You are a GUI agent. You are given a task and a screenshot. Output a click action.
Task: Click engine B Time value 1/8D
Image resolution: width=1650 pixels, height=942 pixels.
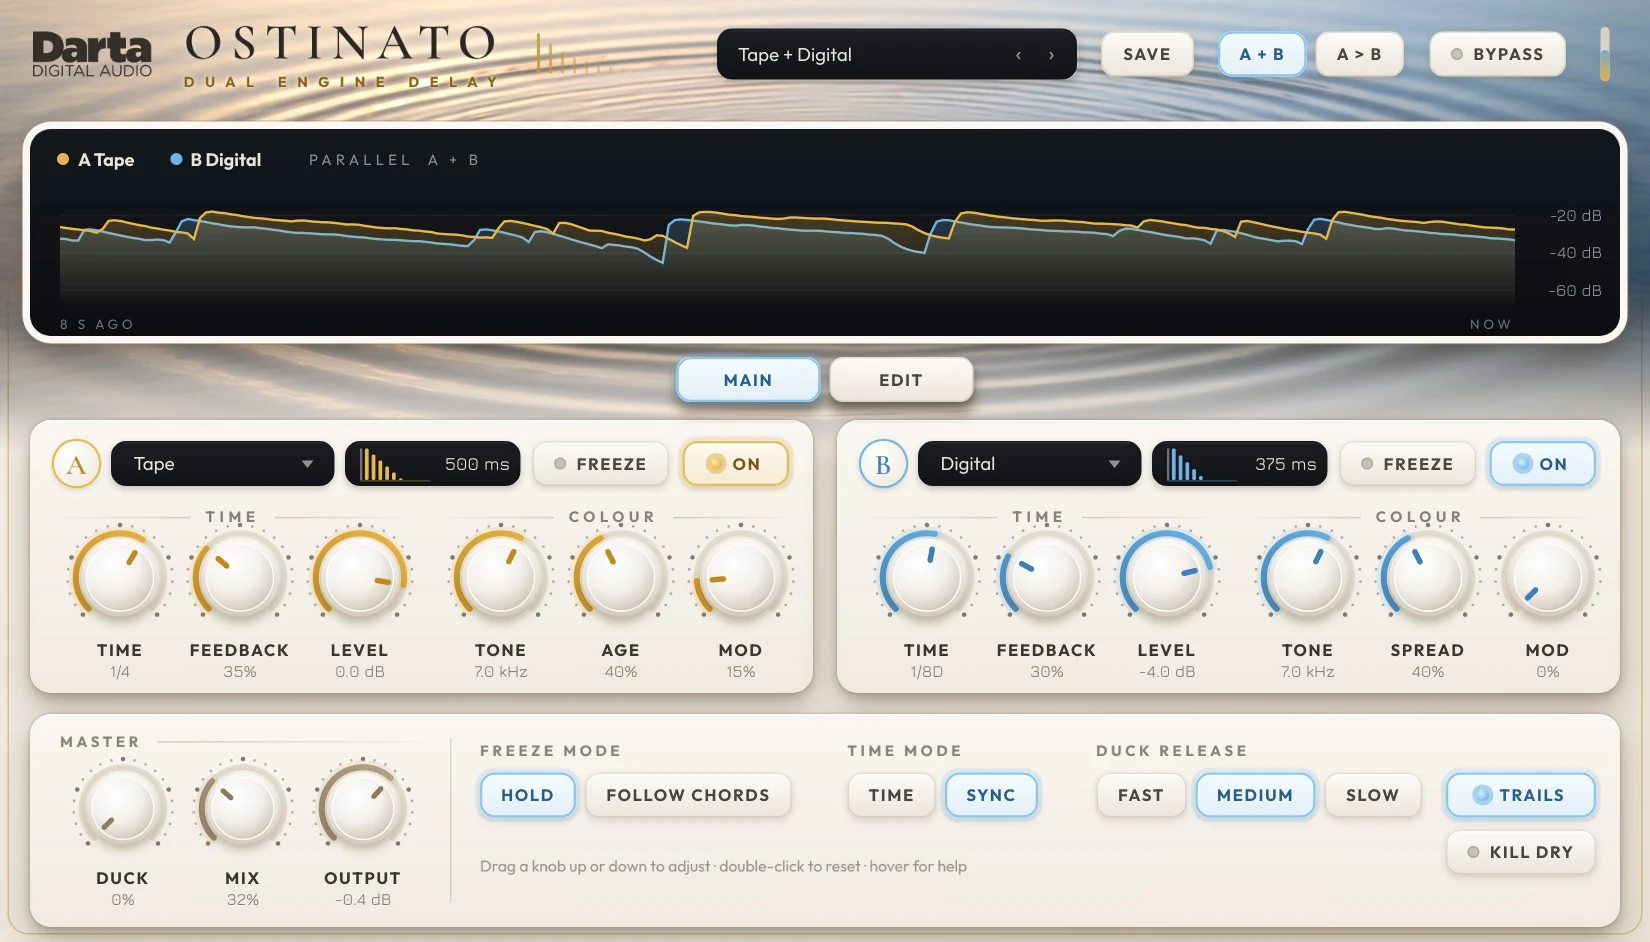click(x=927, y=672)
